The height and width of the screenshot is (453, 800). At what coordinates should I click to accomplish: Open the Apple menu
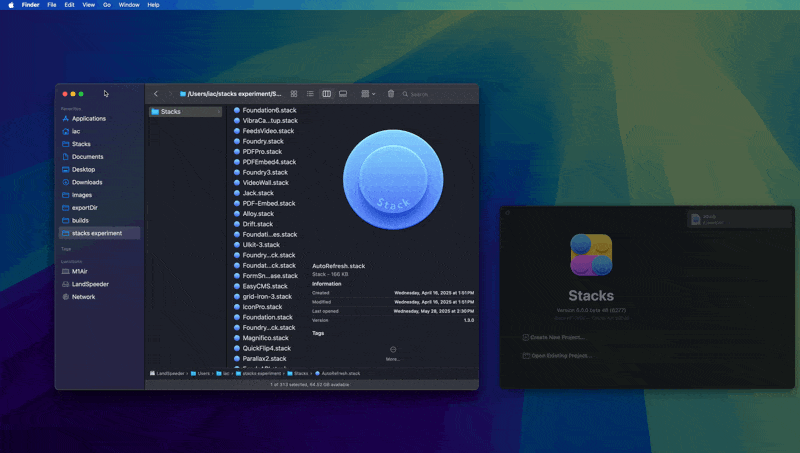point(11,5)
